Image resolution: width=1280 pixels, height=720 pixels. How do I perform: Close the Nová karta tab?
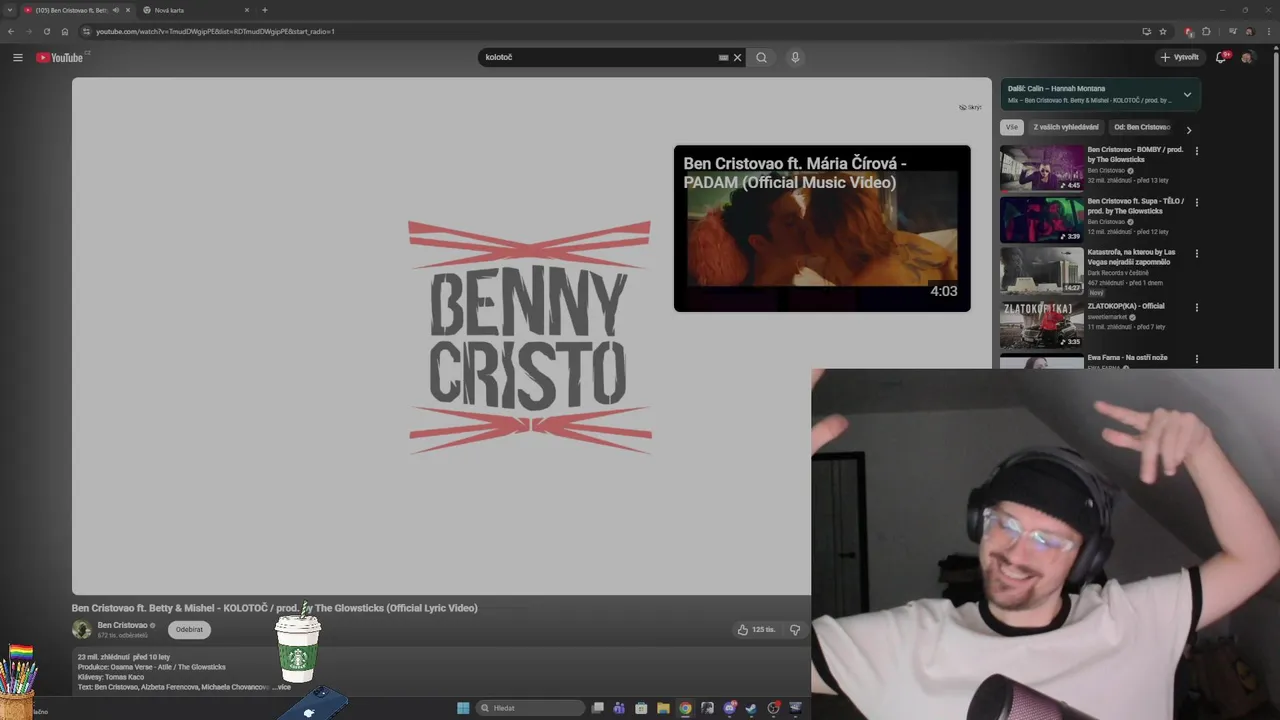click(x=246, y=10)
